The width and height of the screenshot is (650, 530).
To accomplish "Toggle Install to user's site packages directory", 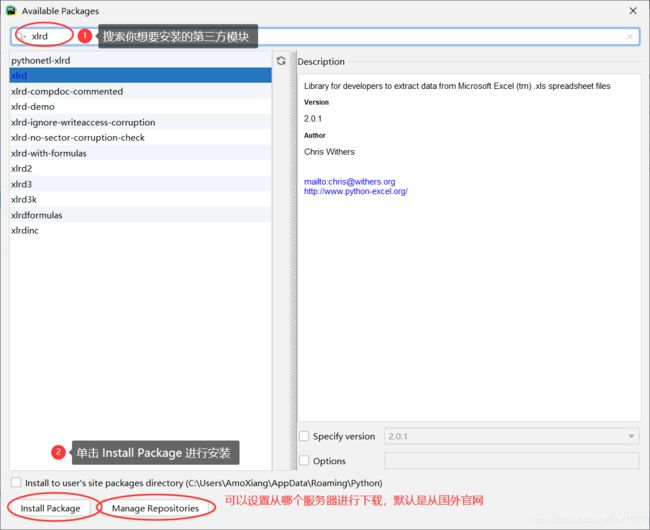I will [x=16, y=482].
